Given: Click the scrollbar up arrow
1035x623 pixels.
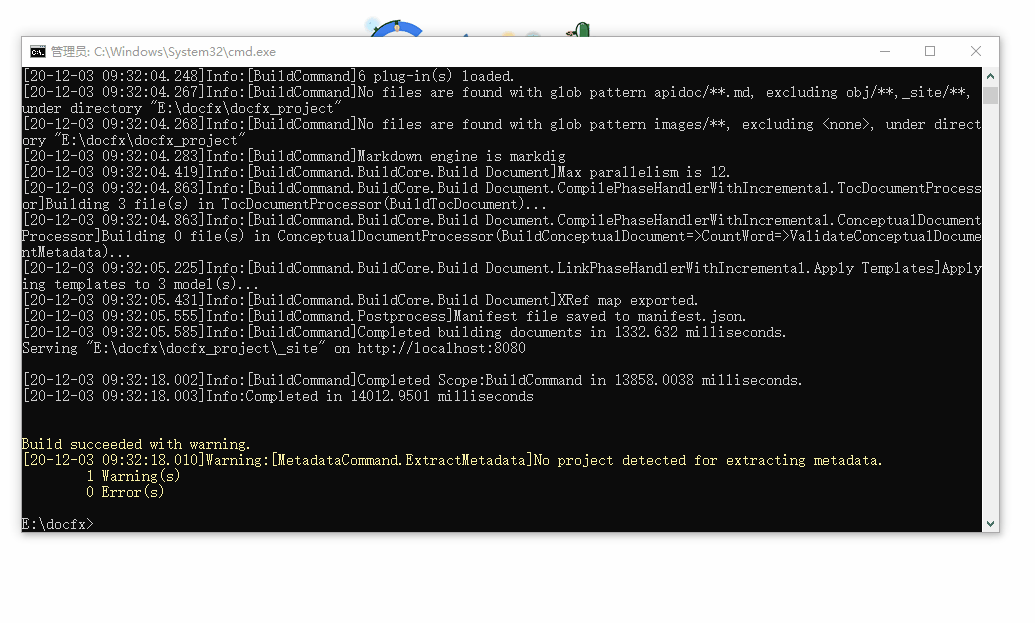Looking at the screenshot, I should (x=990, y=76).
